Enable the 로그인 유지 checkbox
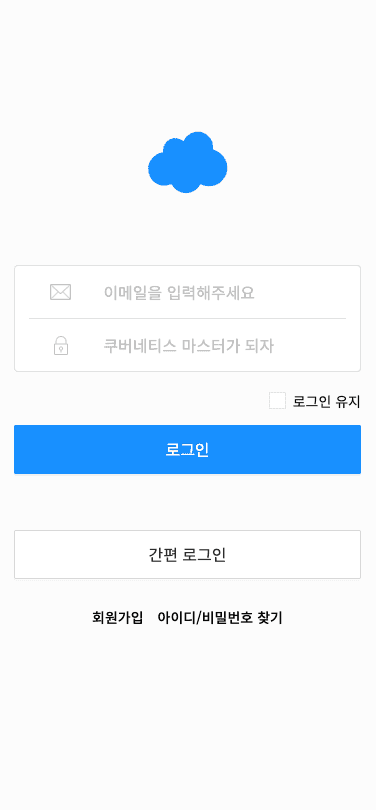This screenshot has width=376, height=810. 277,401
